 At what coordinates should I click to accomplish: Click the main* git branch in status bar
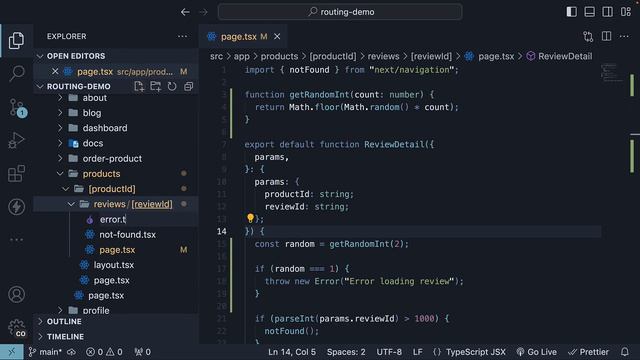coord(45,352)
